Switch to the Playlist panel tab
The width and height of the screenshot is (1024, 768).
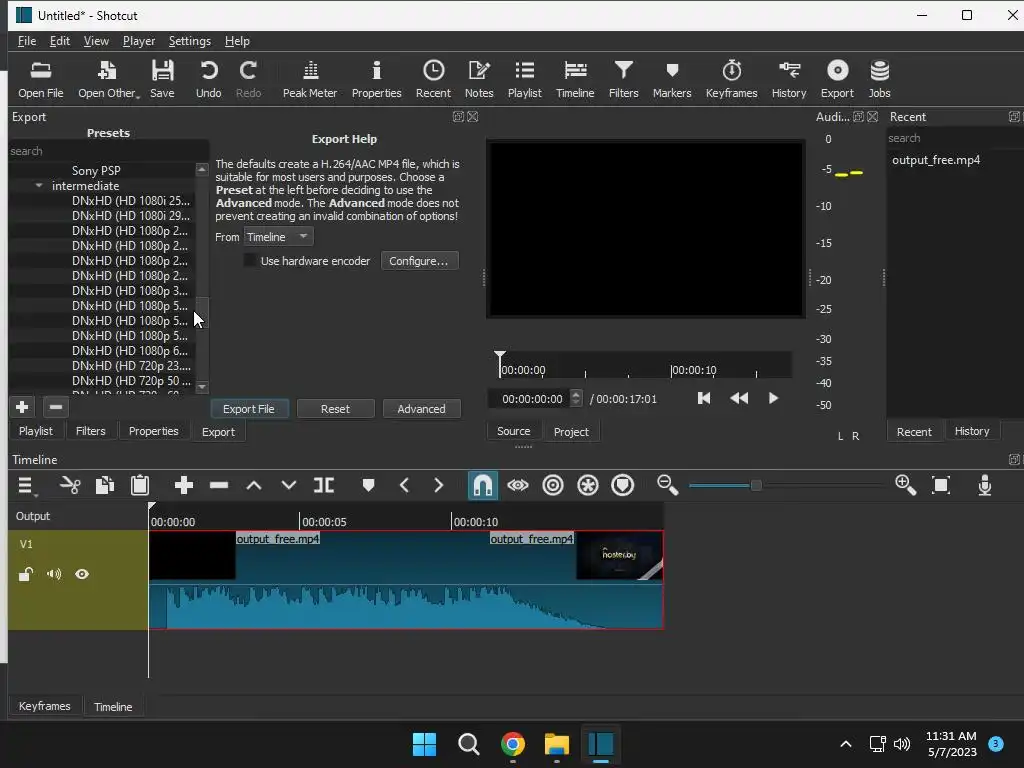click(35, 431)
